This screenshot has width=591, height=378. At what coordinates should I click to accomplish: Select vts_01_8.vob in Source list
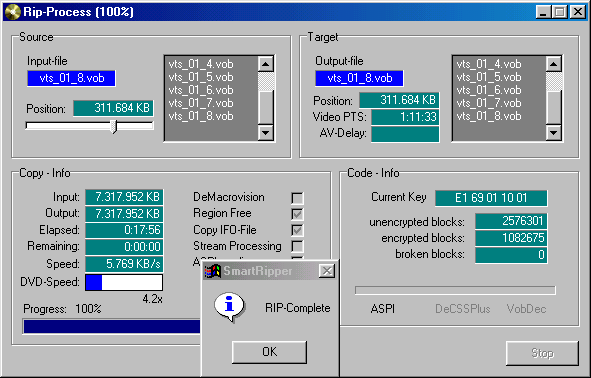coord(201,116)
